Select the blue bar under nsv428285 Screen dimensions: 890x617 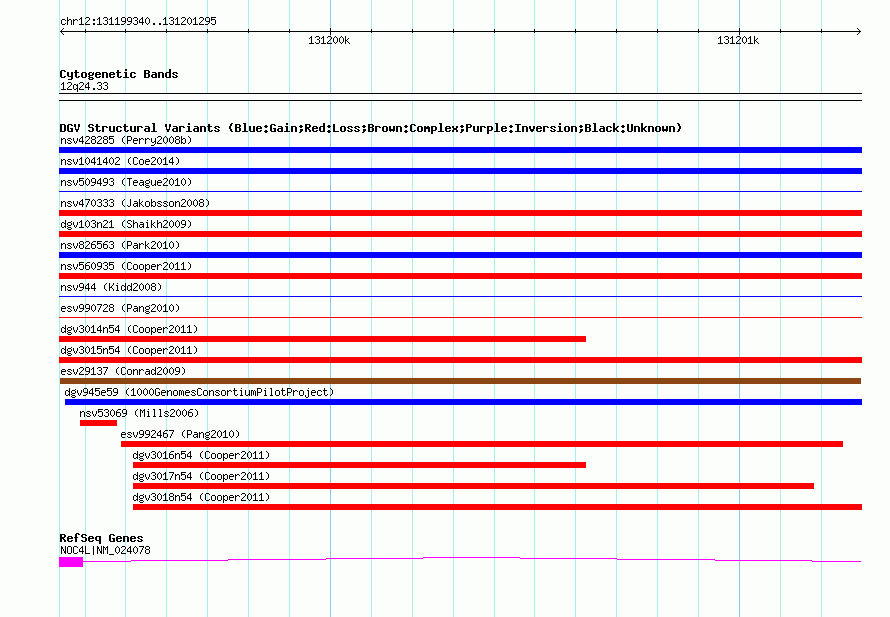460,150
